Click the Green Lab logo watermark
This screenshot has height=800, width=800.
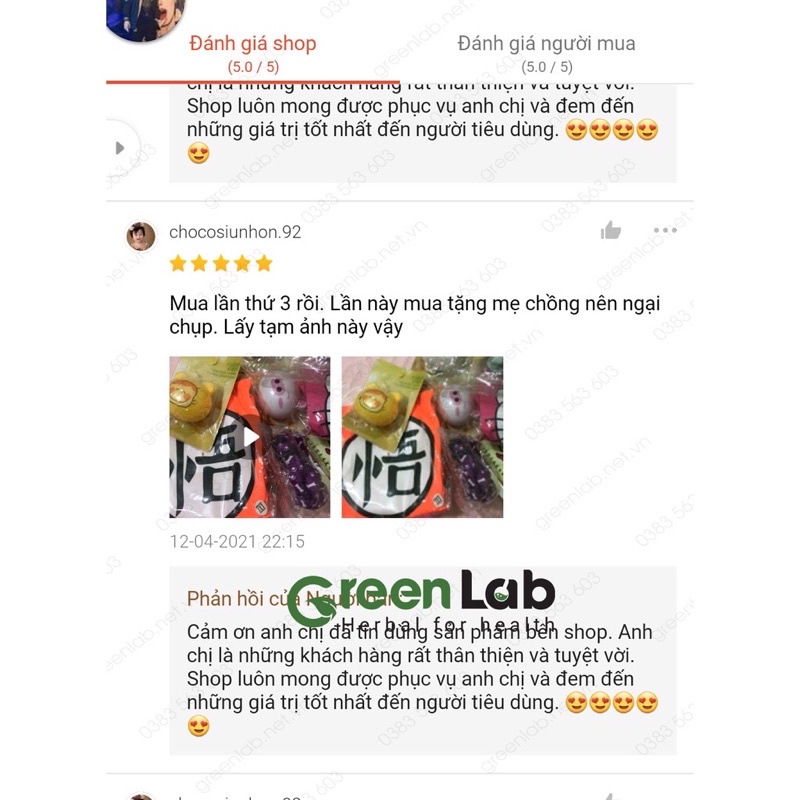[421, 599]
